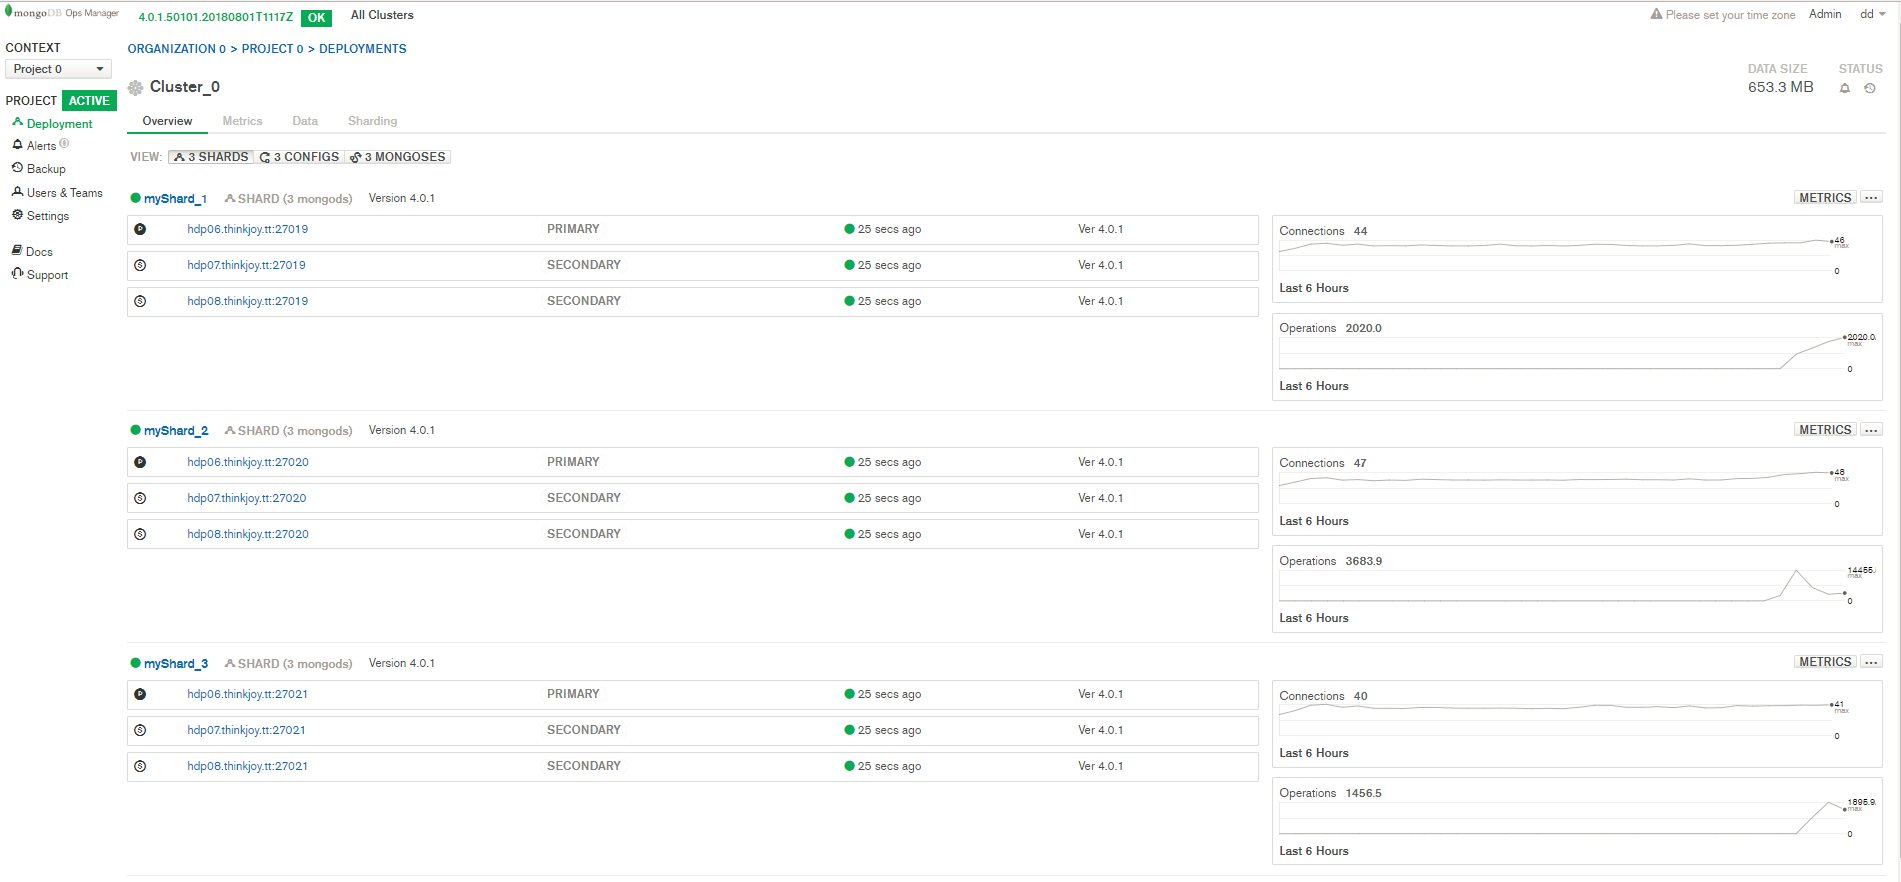Open the myShard_3 shard link

pos(176,664)
